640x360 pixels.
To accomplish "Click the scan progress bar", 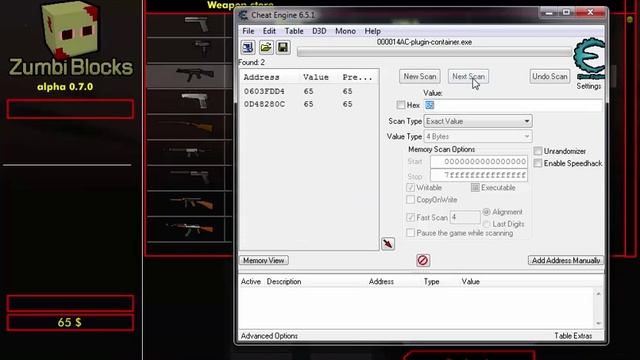I will [434, 52].
